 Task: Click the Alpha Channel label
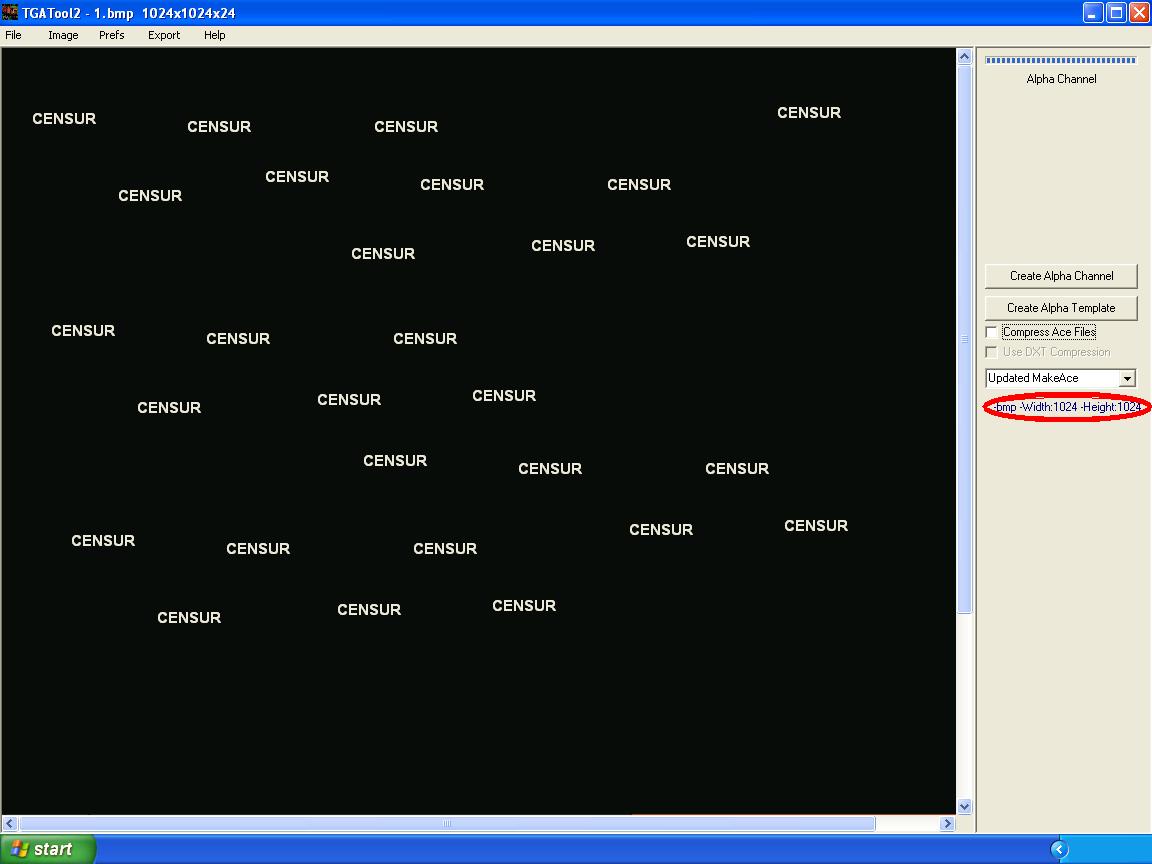(1061, 79)
